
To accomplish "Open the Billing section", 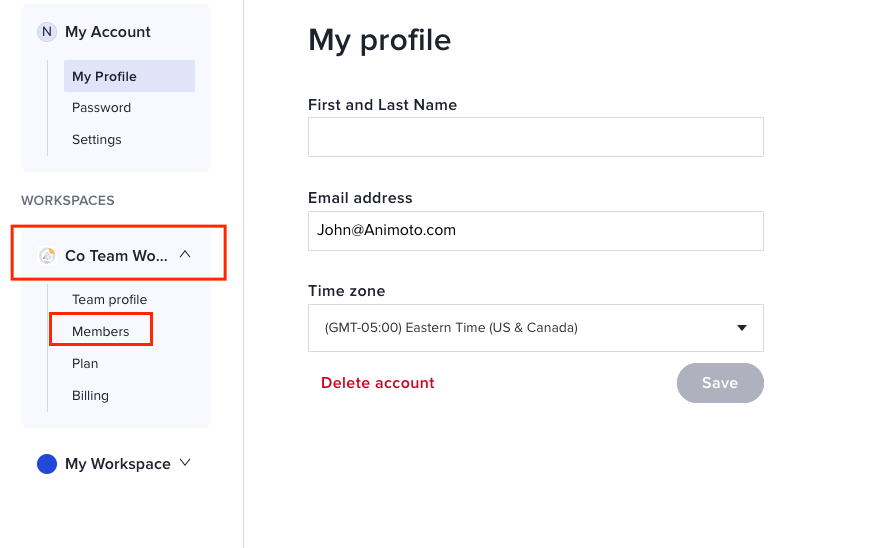I will tap(90, 395).
